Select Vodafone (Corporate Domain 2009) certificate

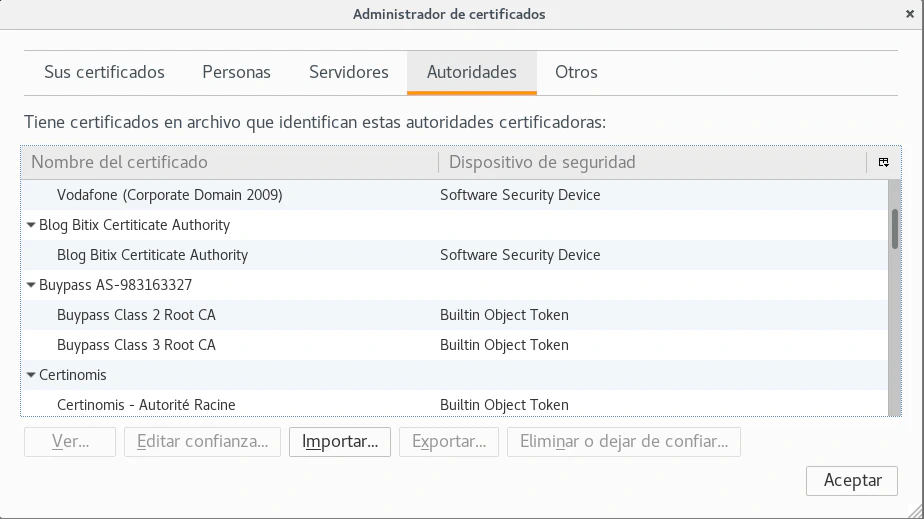[169, 195]
